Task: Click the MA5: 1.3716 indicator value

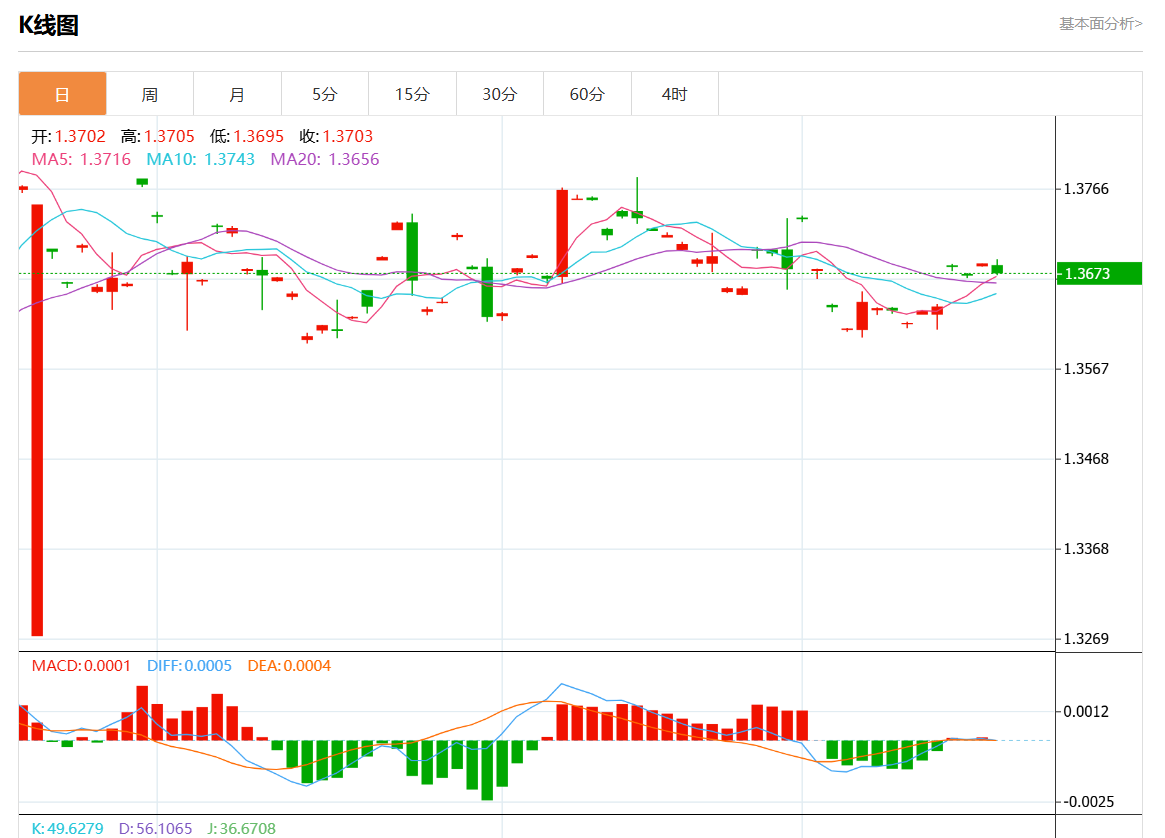Action: [x=81, y=159]
